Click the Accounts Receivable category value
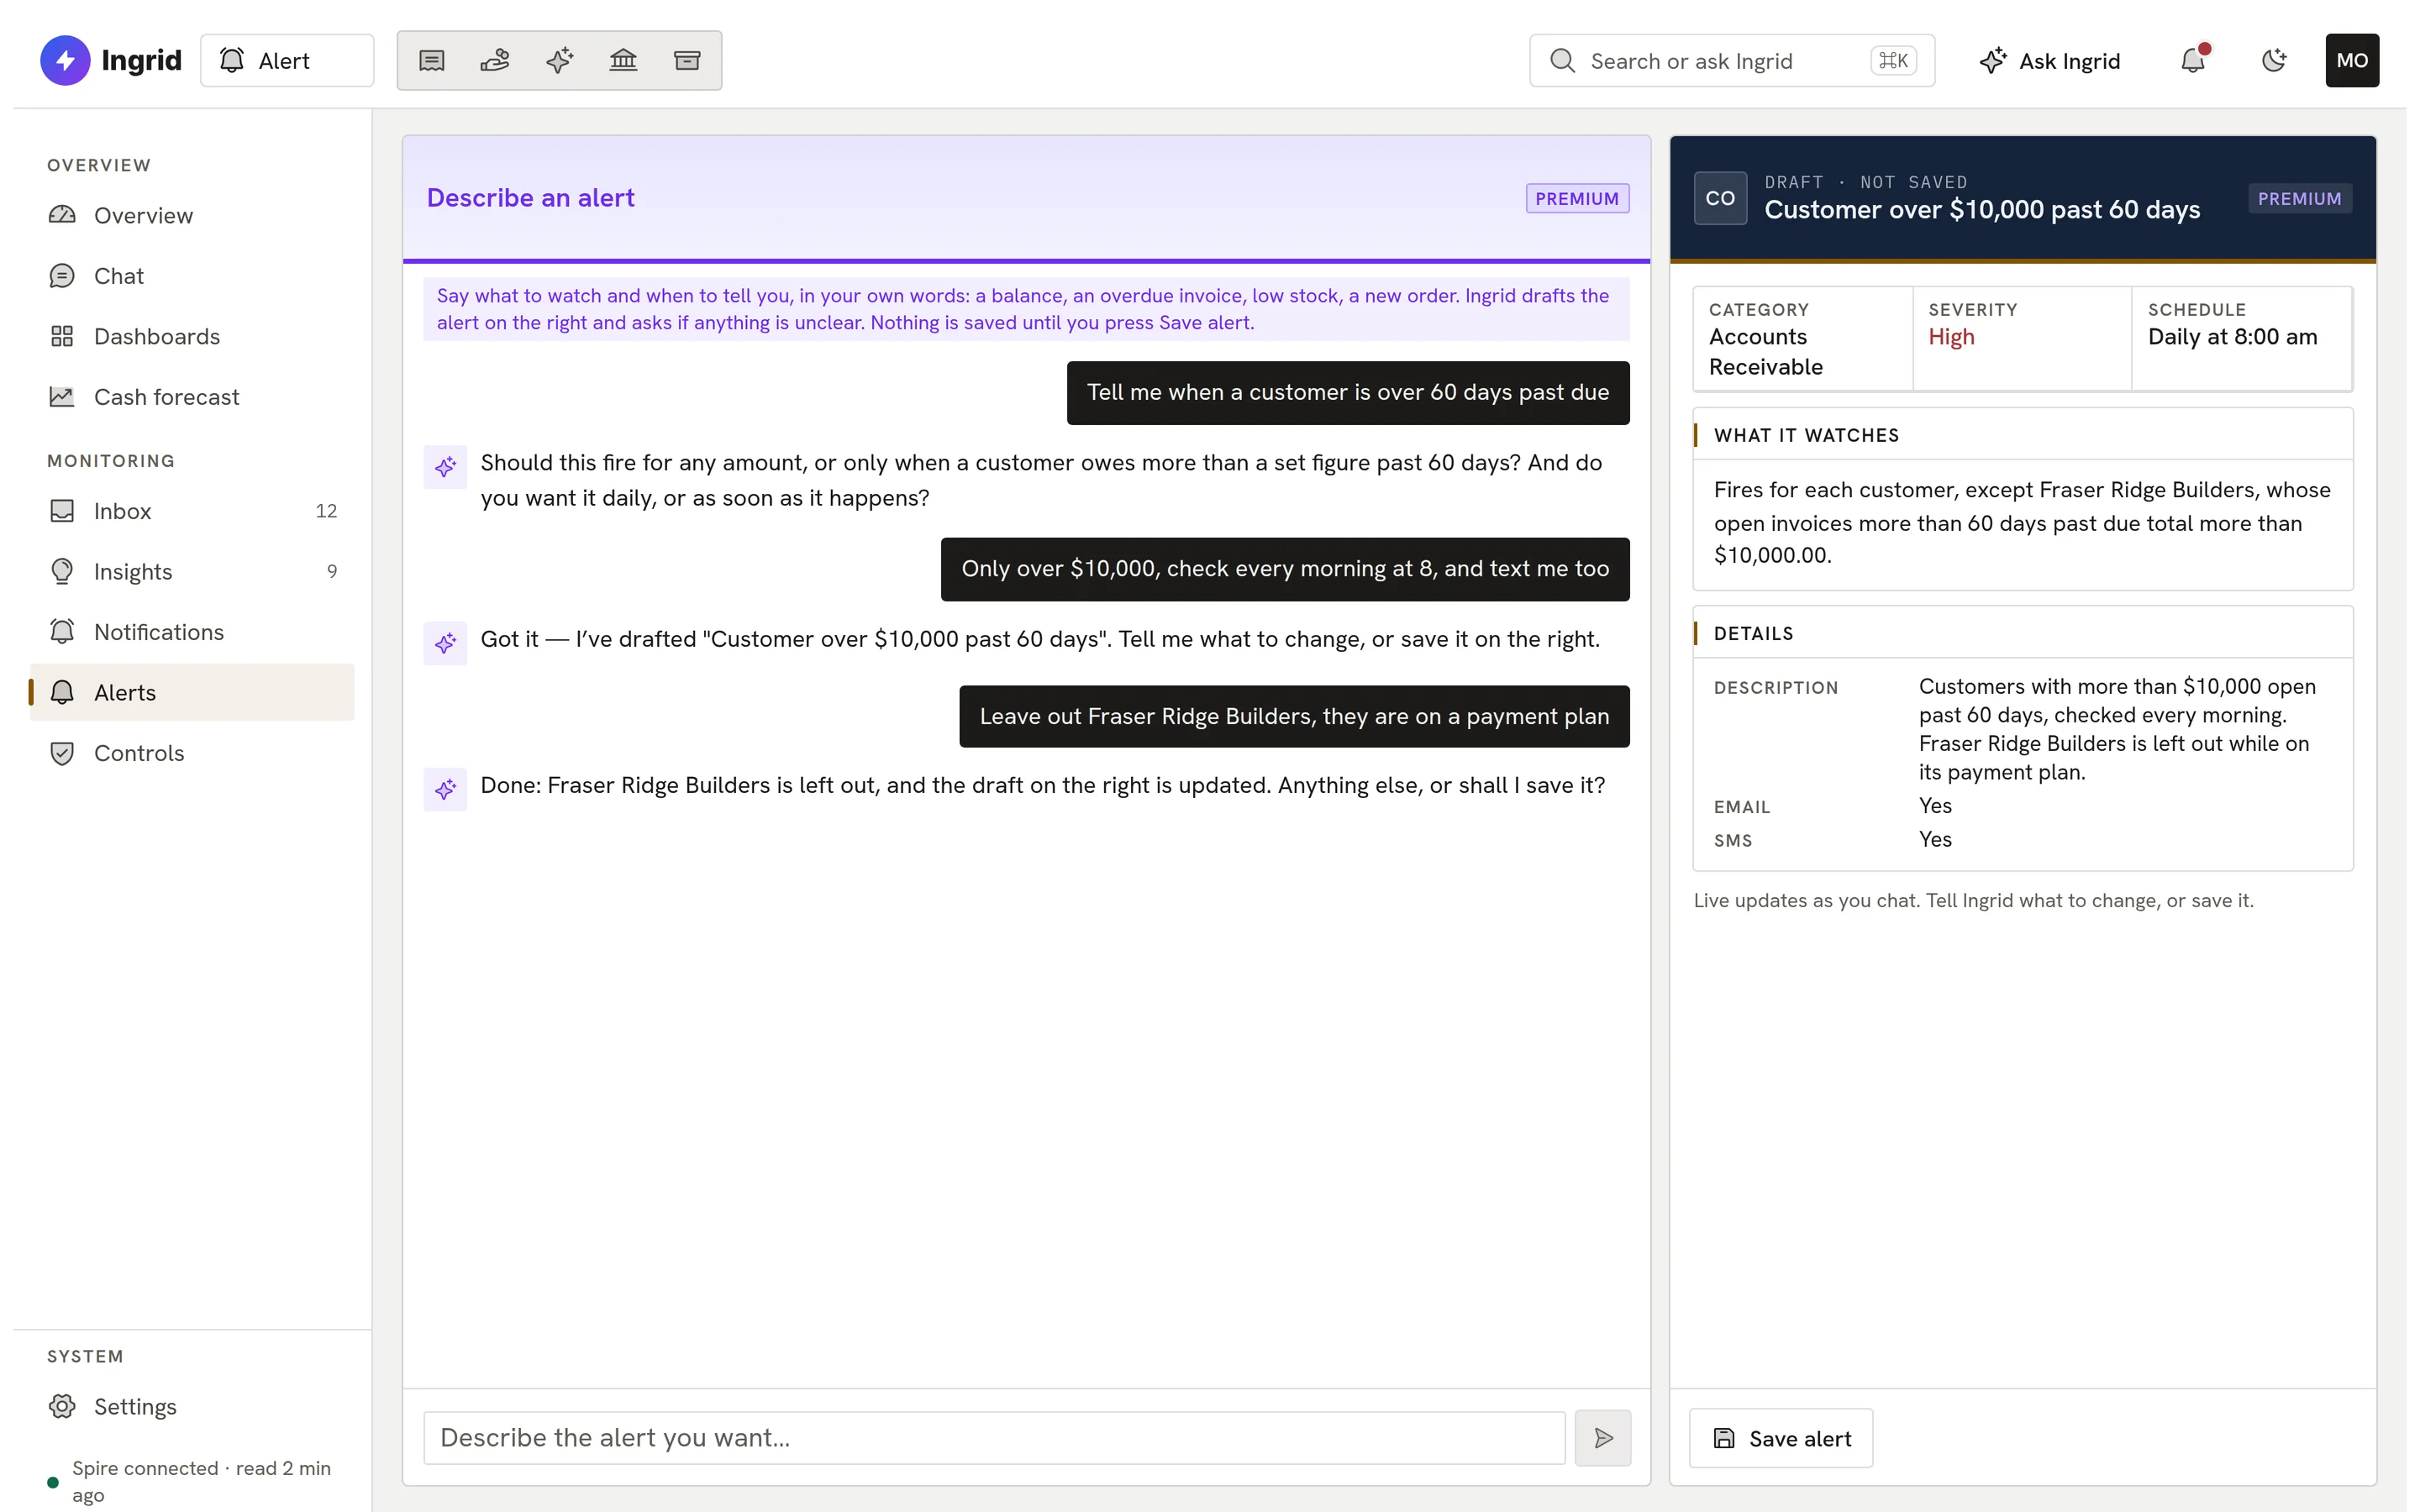Image resolution: width=2420 pixels, height=1512 pixels. [1765, 352]
